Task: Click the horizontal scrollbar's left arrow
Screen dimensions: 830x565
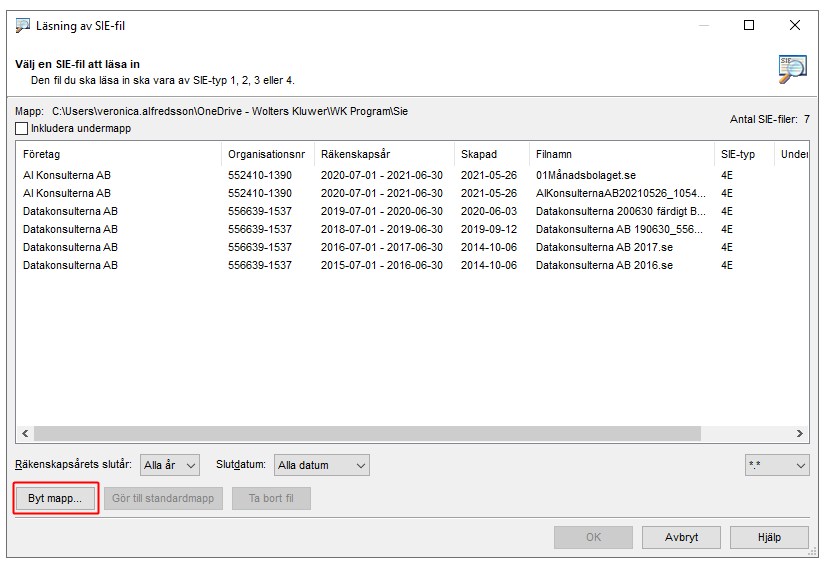Action: click(x=25, y=433)
